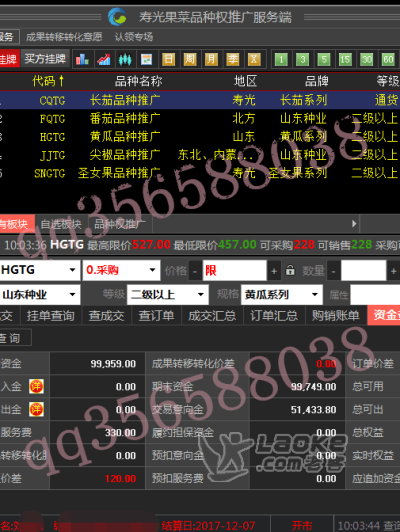Click the 洋 icon beside 出金
Screen dimensions: 400x532
(36, 409)
